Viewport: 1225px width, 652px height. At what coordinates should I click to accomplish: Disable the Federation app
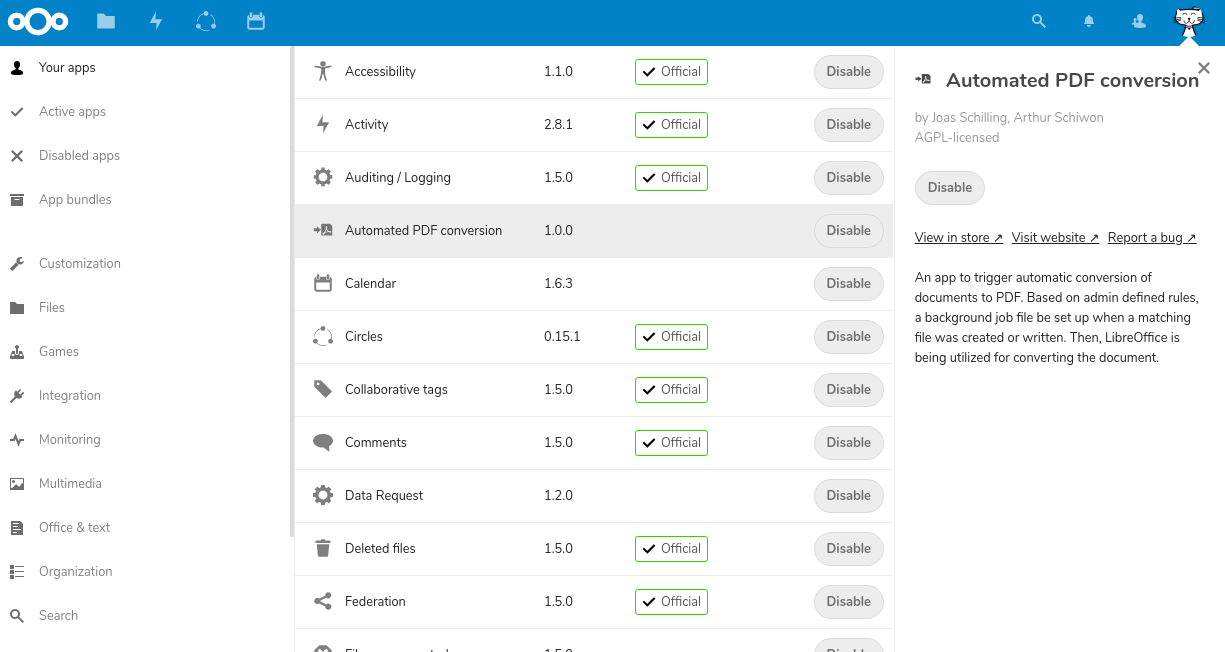pyautogui.click(x=849, y=601)
